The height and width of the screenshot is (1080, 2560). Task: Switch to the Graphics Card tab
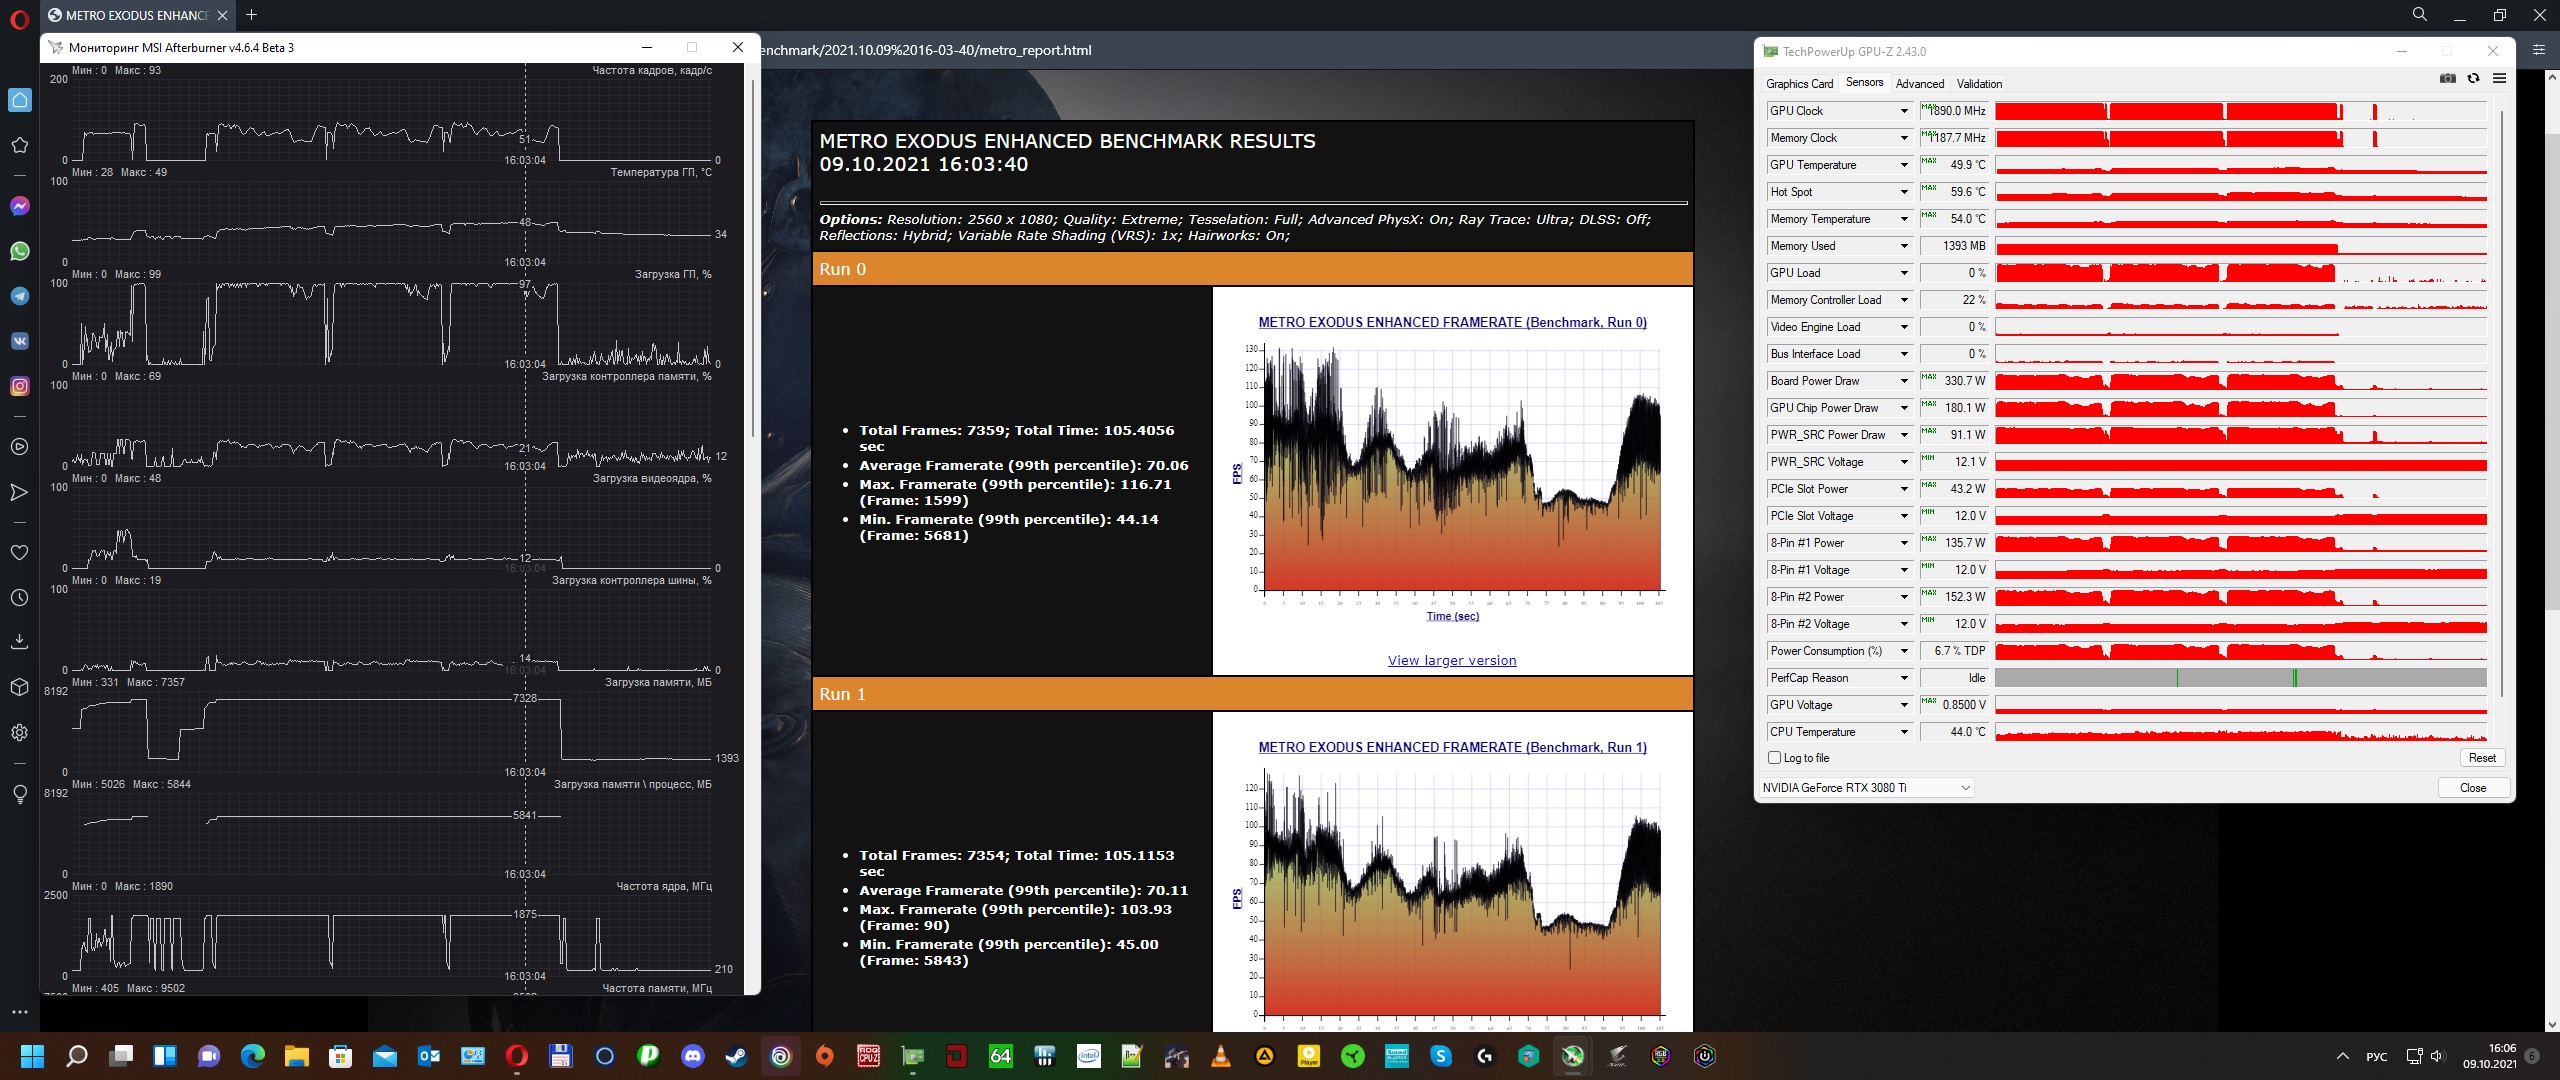[1799, 84]
